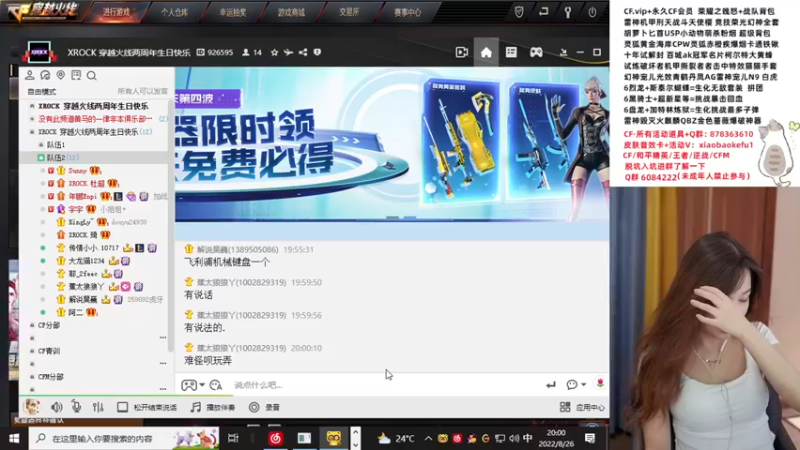Screen dimensions: 800x450
Task: Expand the 队伍1 subchannel
Action: click(41, 145)
